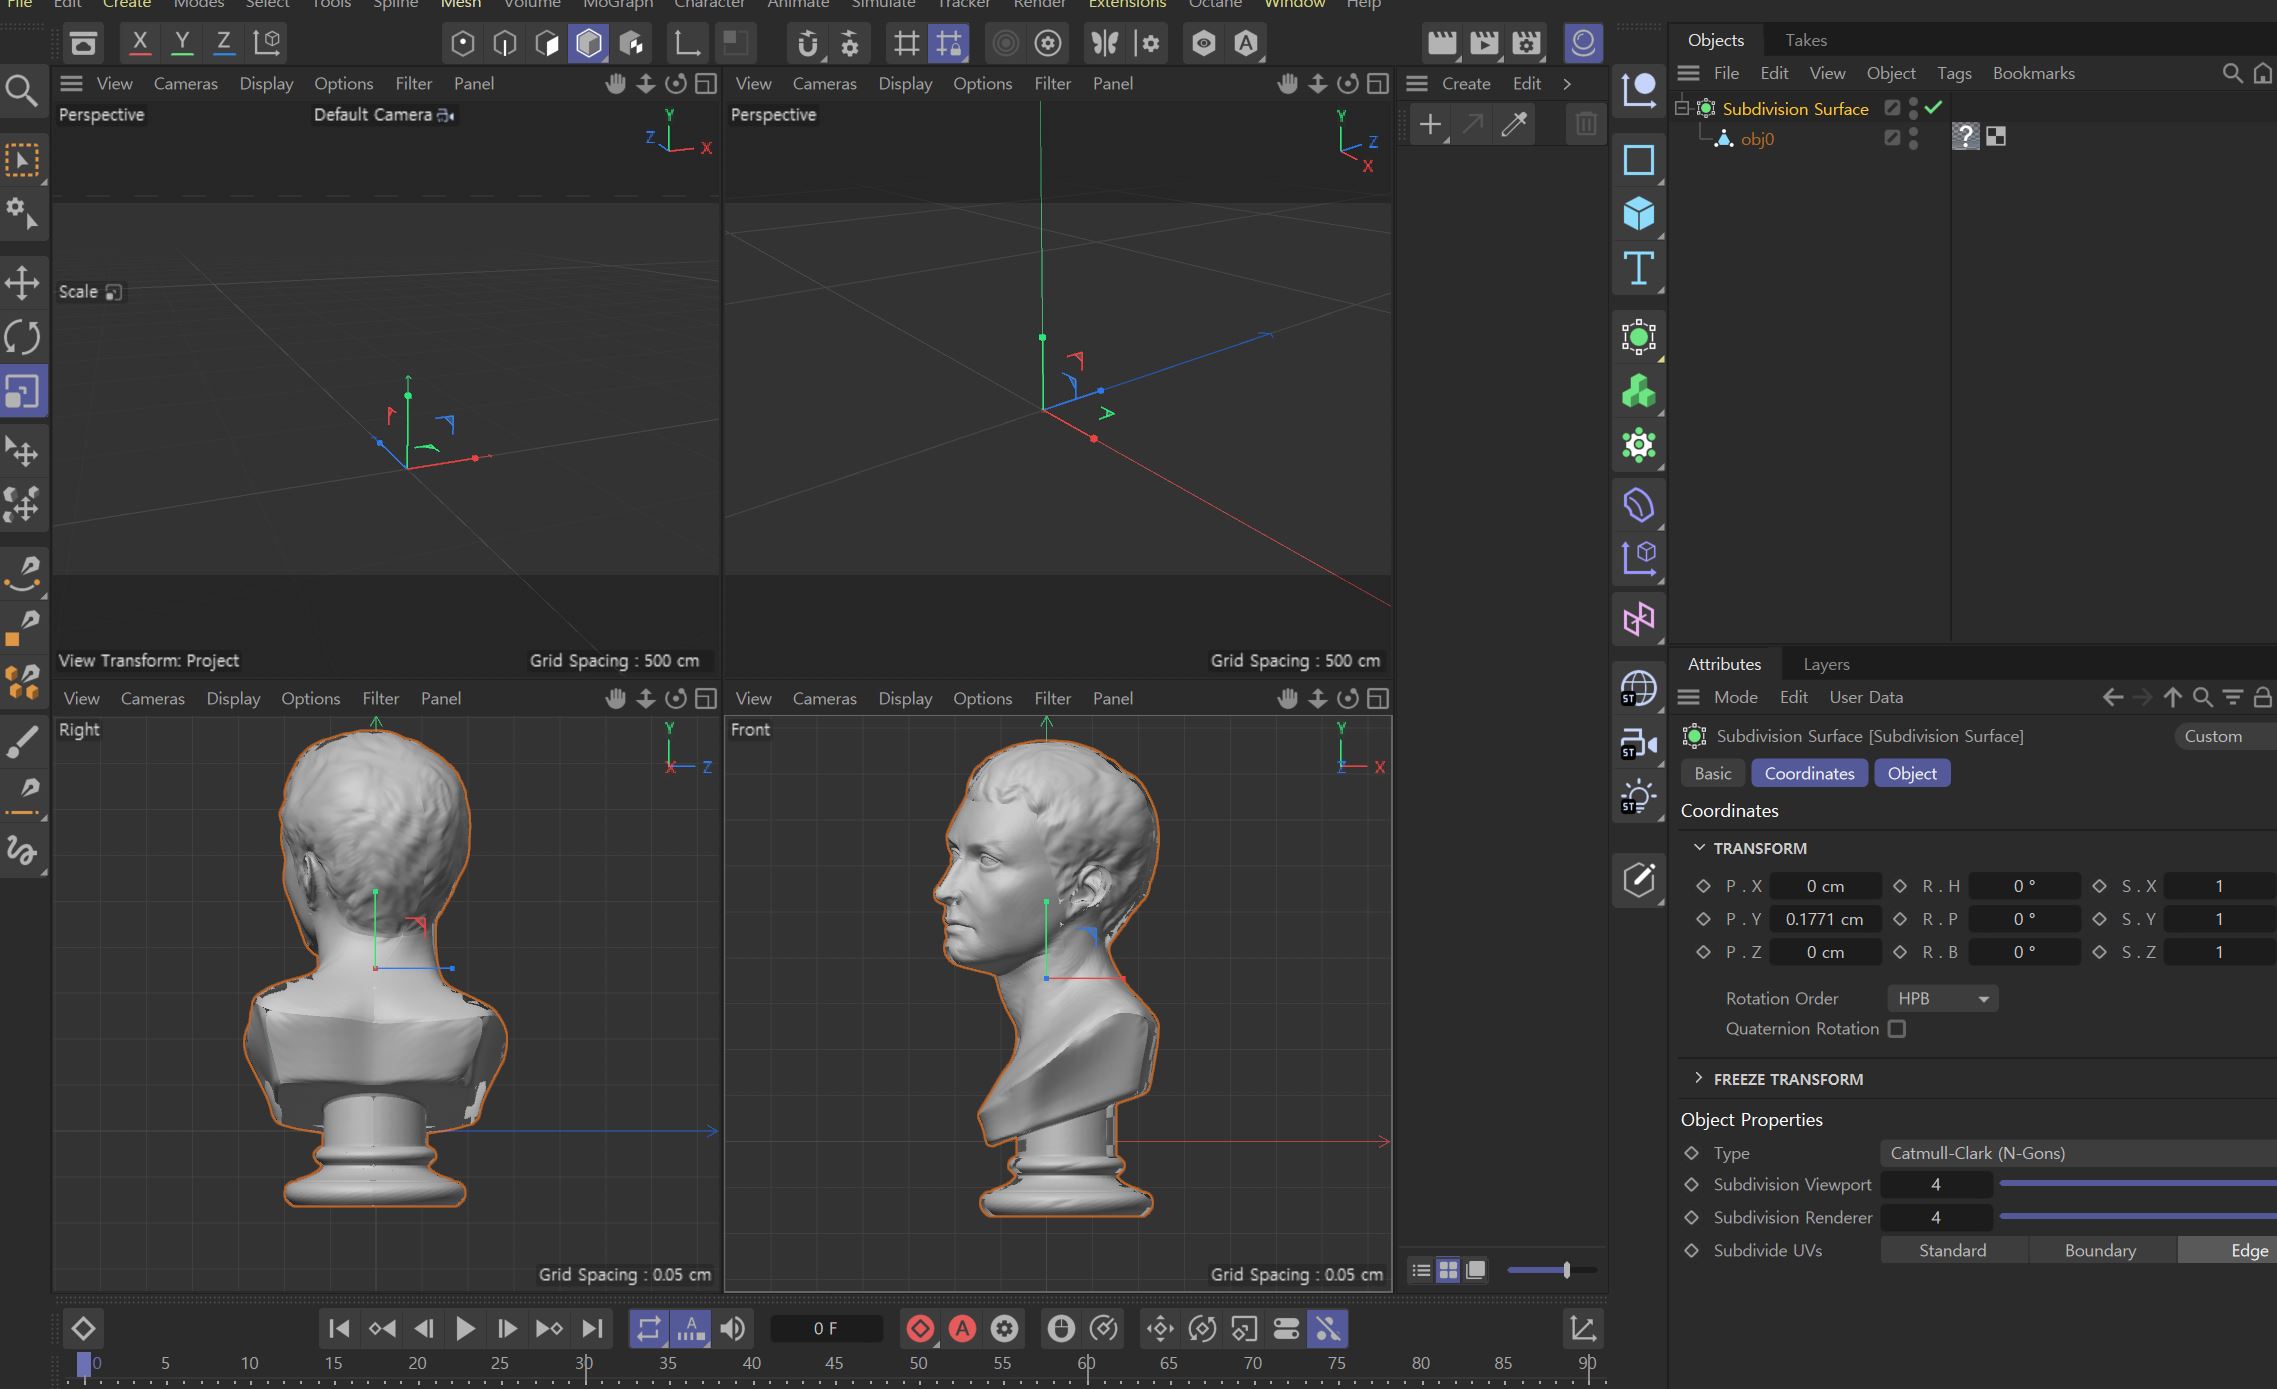Switch to Points mode

point(462,43)
